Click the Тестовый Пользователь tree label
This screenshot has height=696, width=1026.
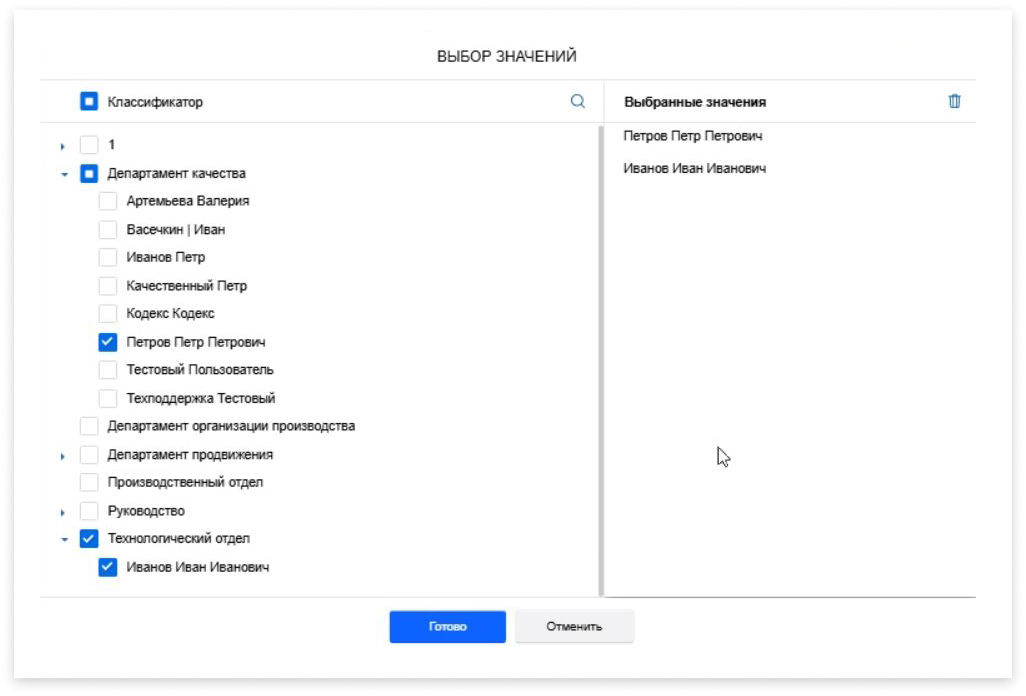click(x=200, y=370)
